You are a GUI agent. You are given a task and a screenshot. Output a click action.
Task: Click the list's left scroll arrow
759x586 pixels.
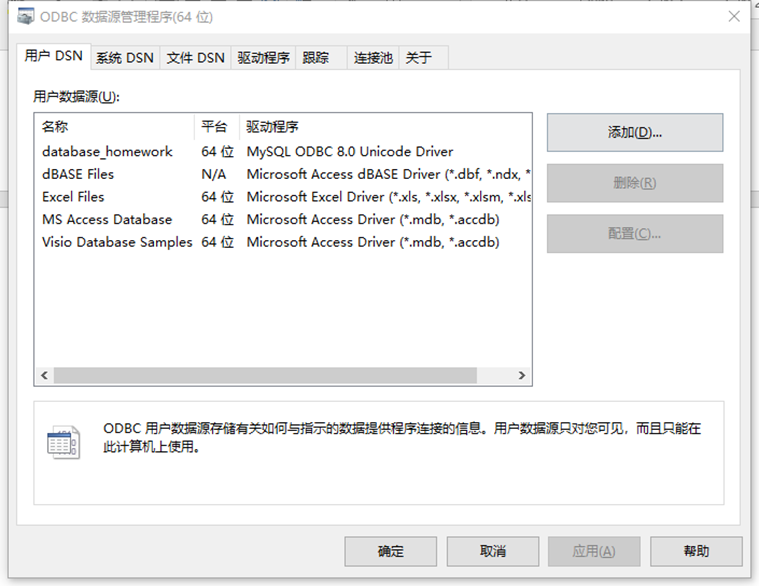(x=45, y=376)
